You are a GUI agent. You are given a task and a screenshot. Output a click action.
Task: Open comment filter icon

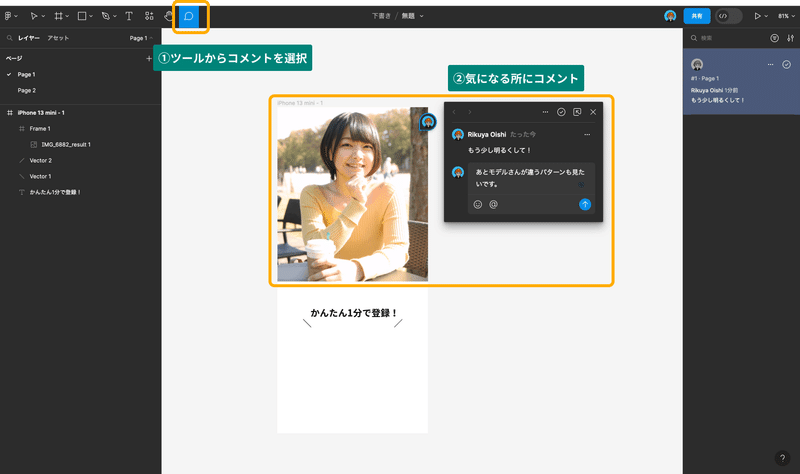tap(774, 38)
